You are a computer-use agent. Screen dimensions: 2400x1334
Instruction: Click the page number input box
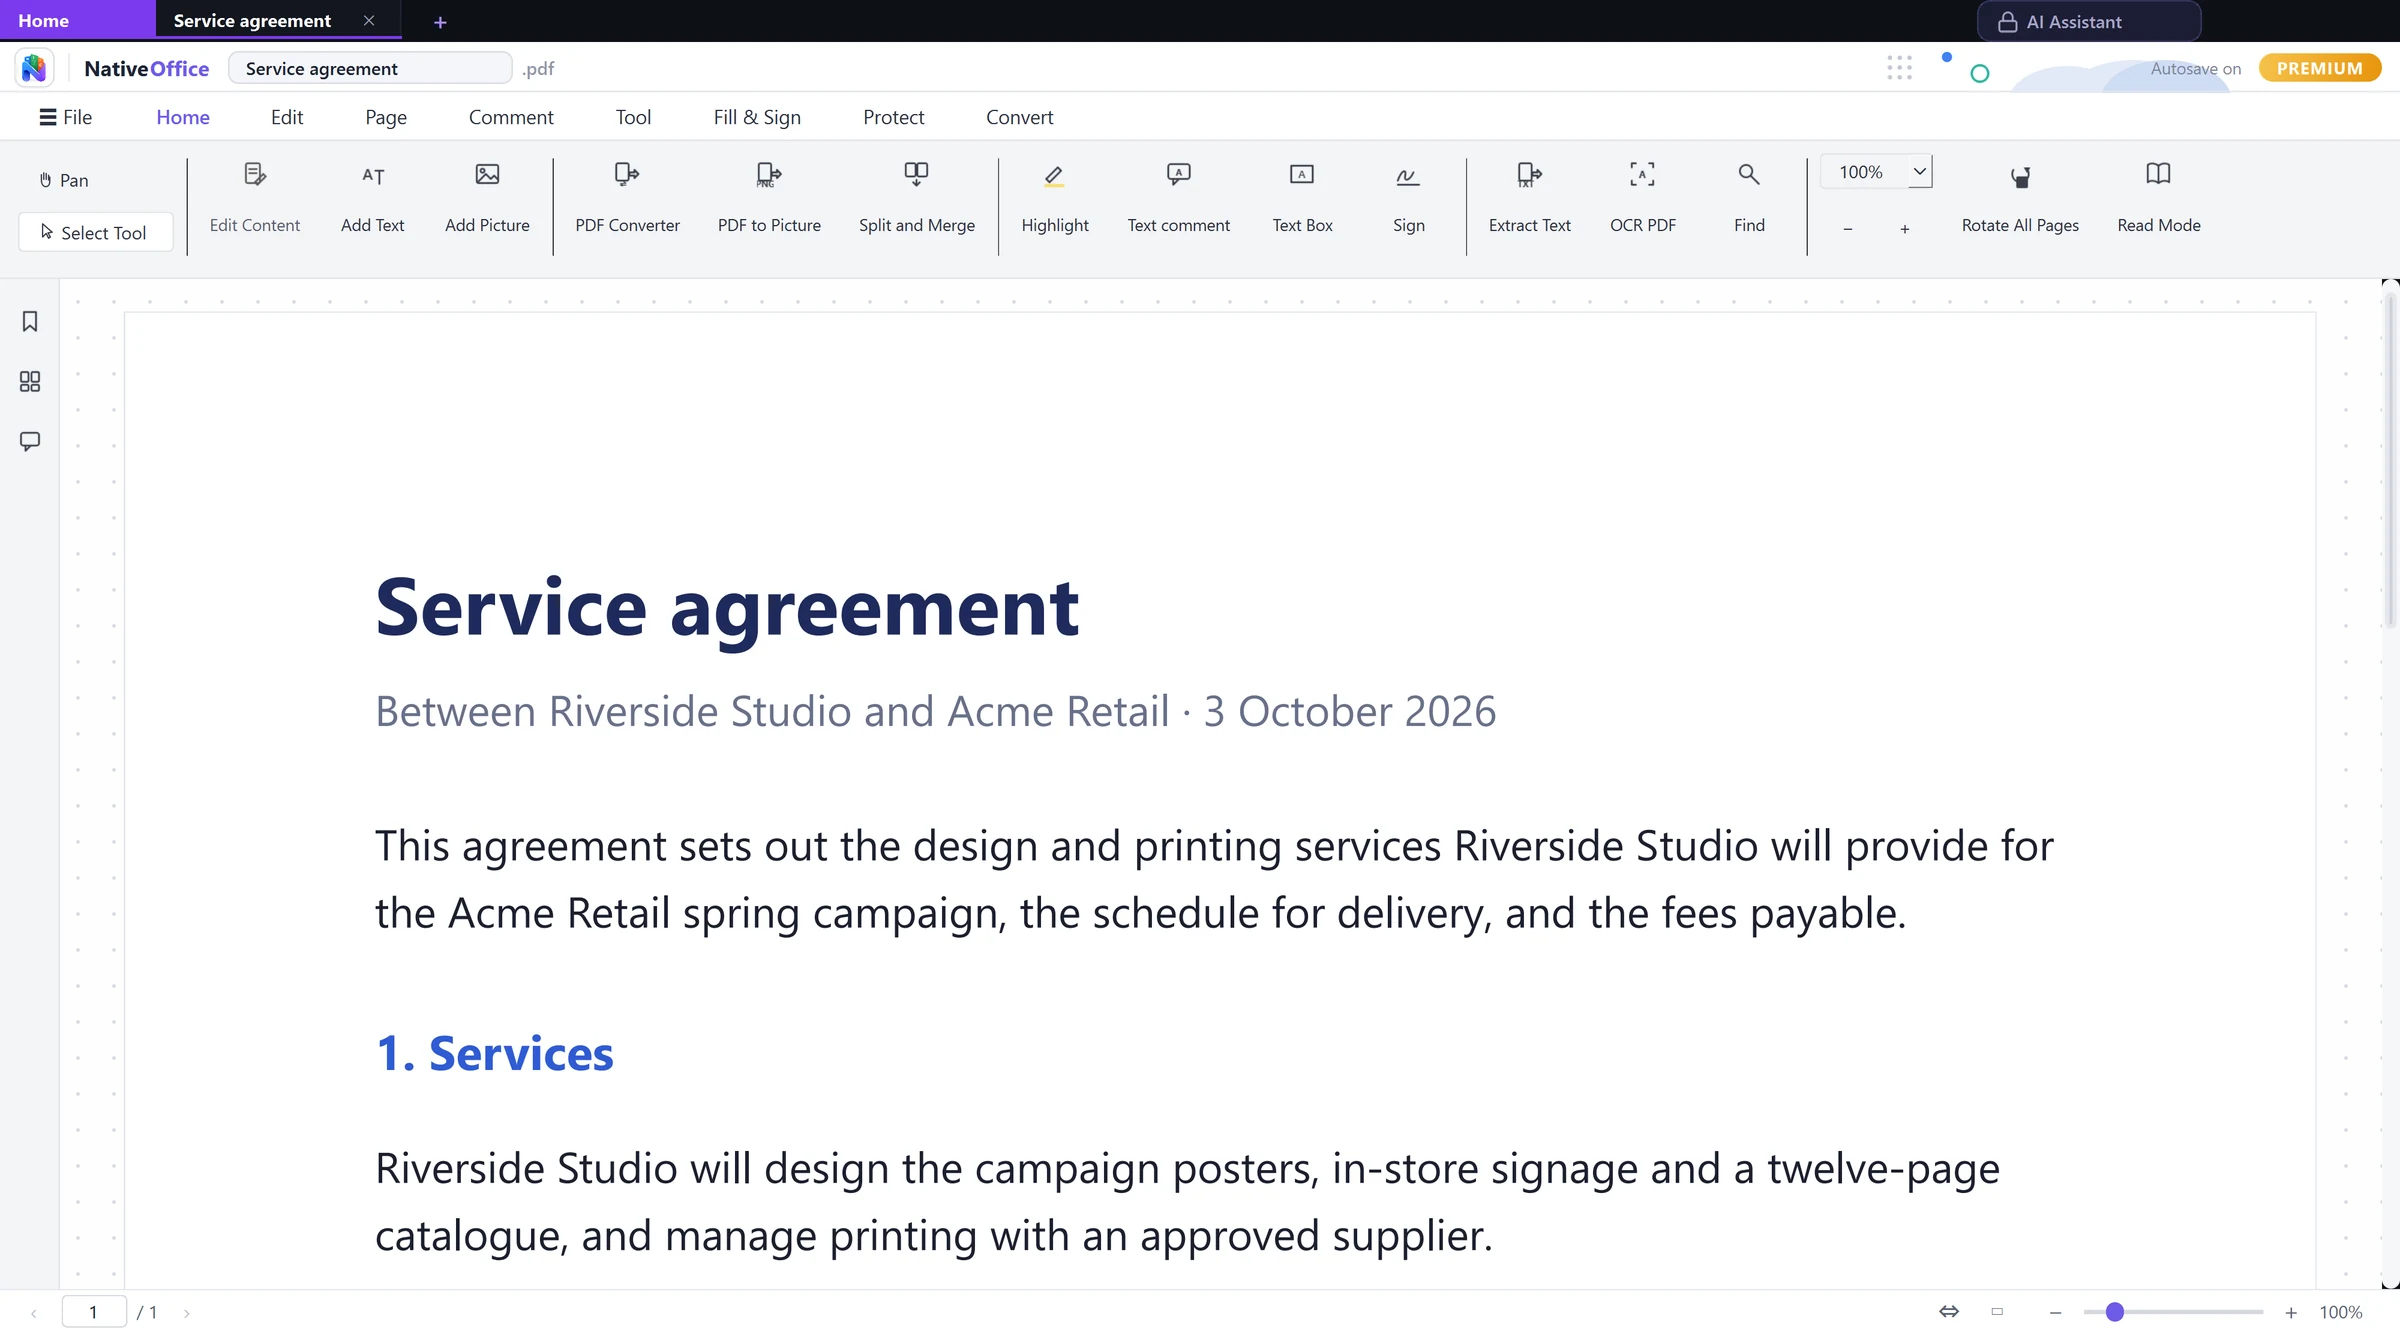coord(94,1312)
